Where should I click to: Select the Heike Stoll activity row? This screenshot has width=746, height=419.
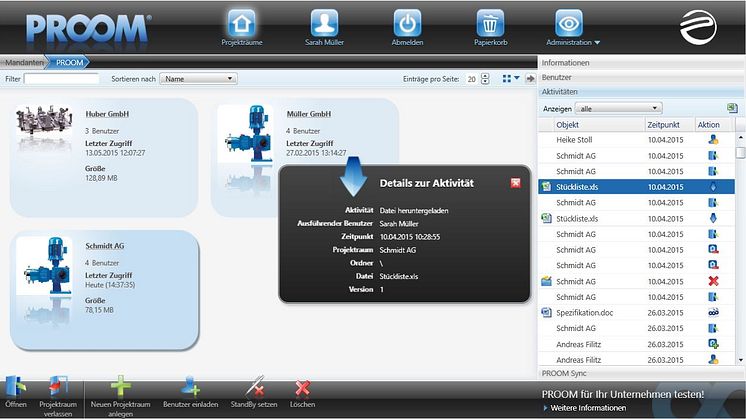pos(636,140)
